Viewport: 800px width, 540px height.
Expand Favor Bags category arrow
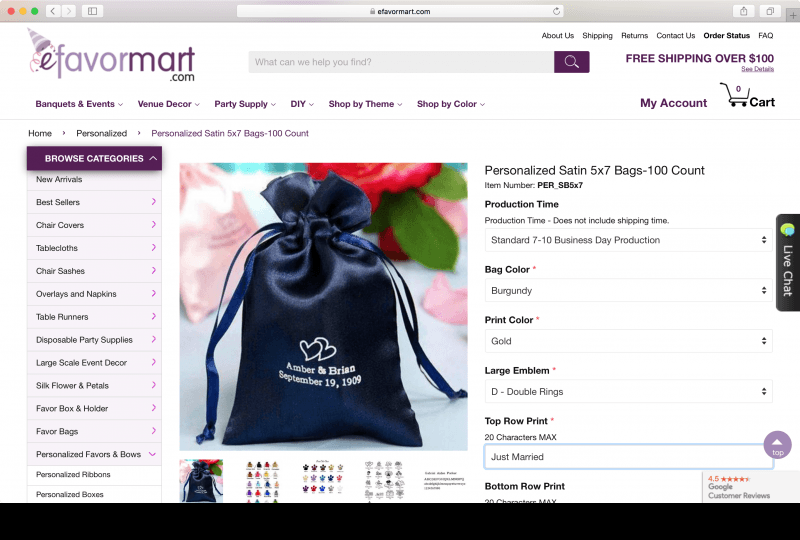point(154,431)
